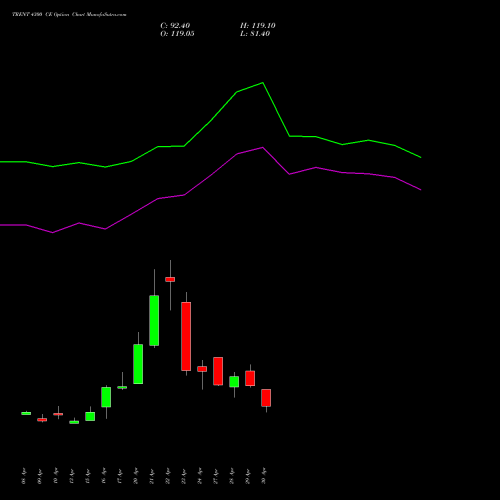Select the high value H: 119.10

tap(258, 26)
